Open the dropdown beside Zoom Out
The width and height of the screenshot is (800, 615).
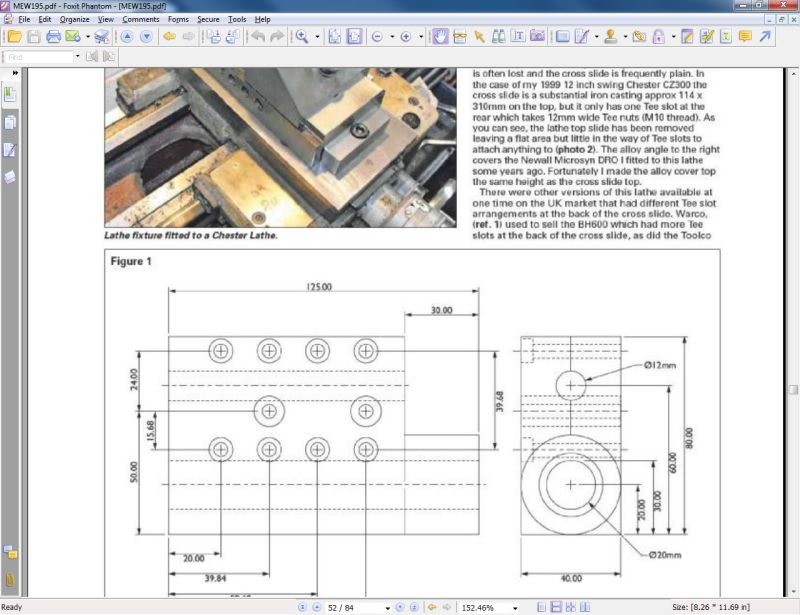(x=392, y=37)
